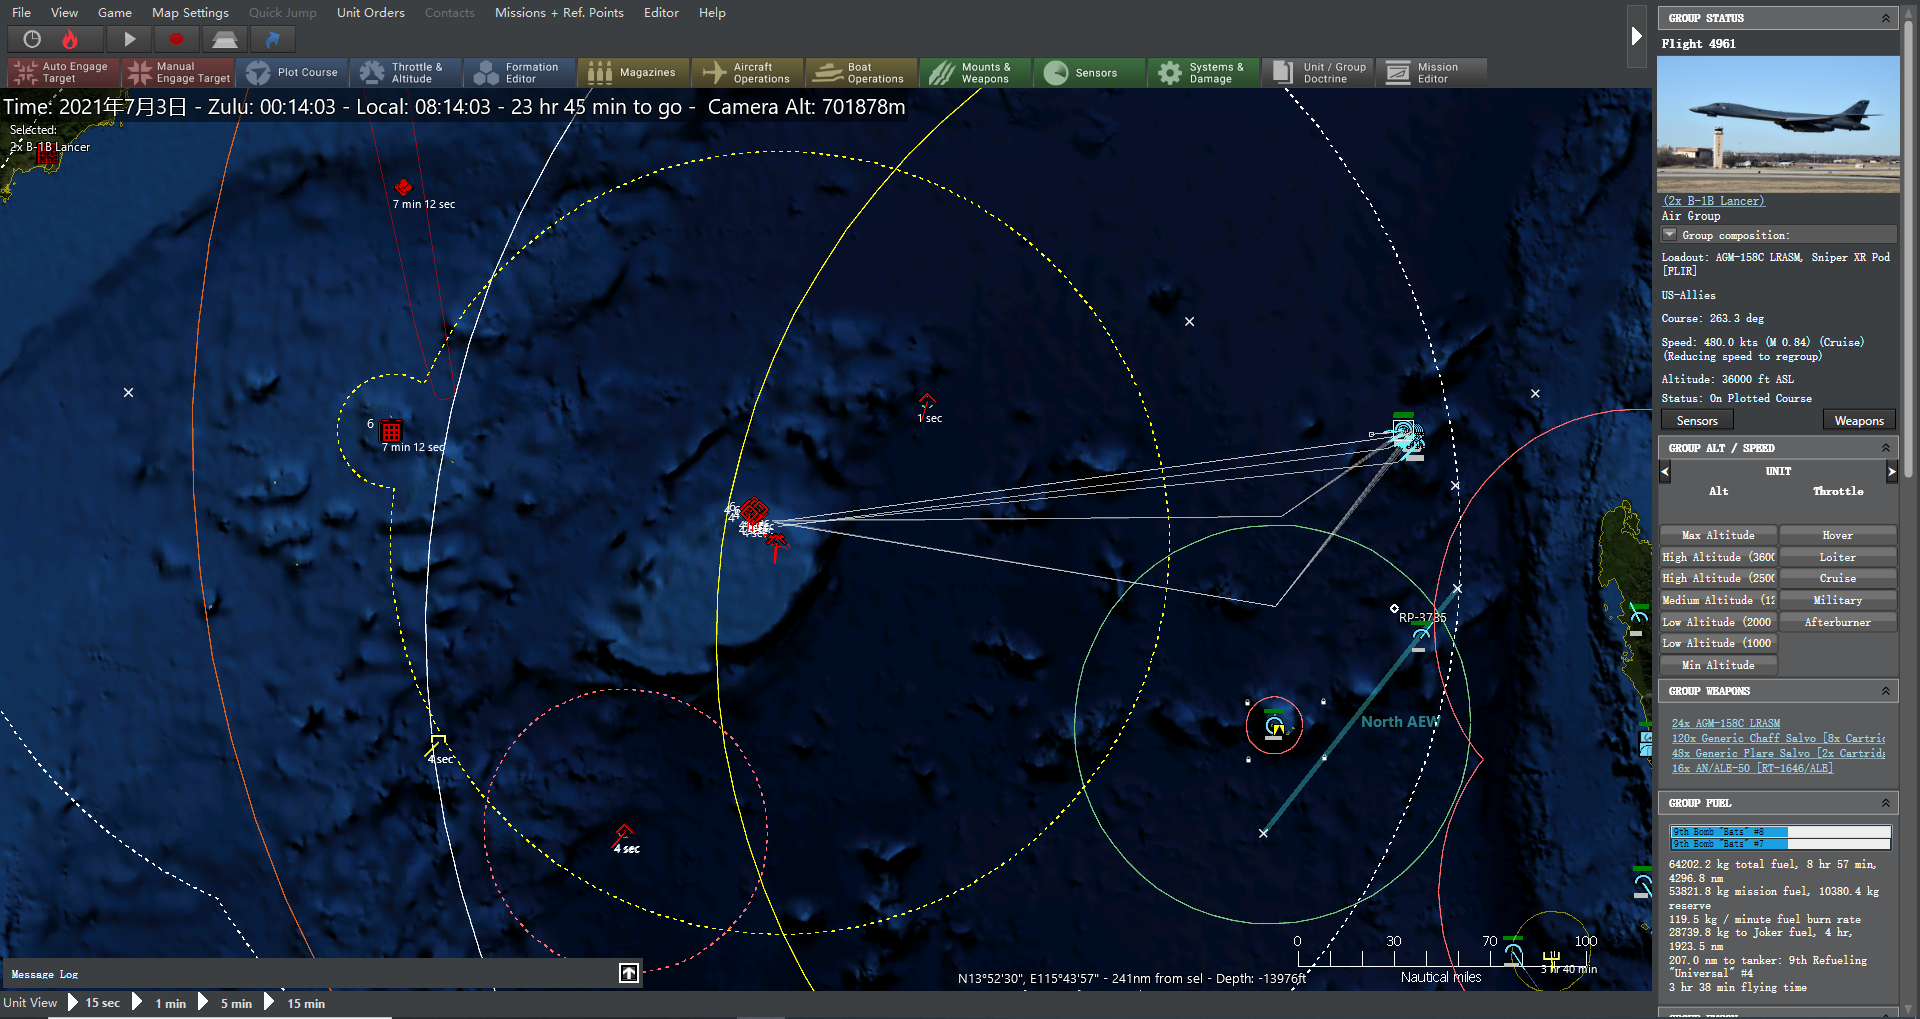The height and width of the screenshot is (1019, 1920).
Task: Set throttle to Military
Action: pos(1838,600)
